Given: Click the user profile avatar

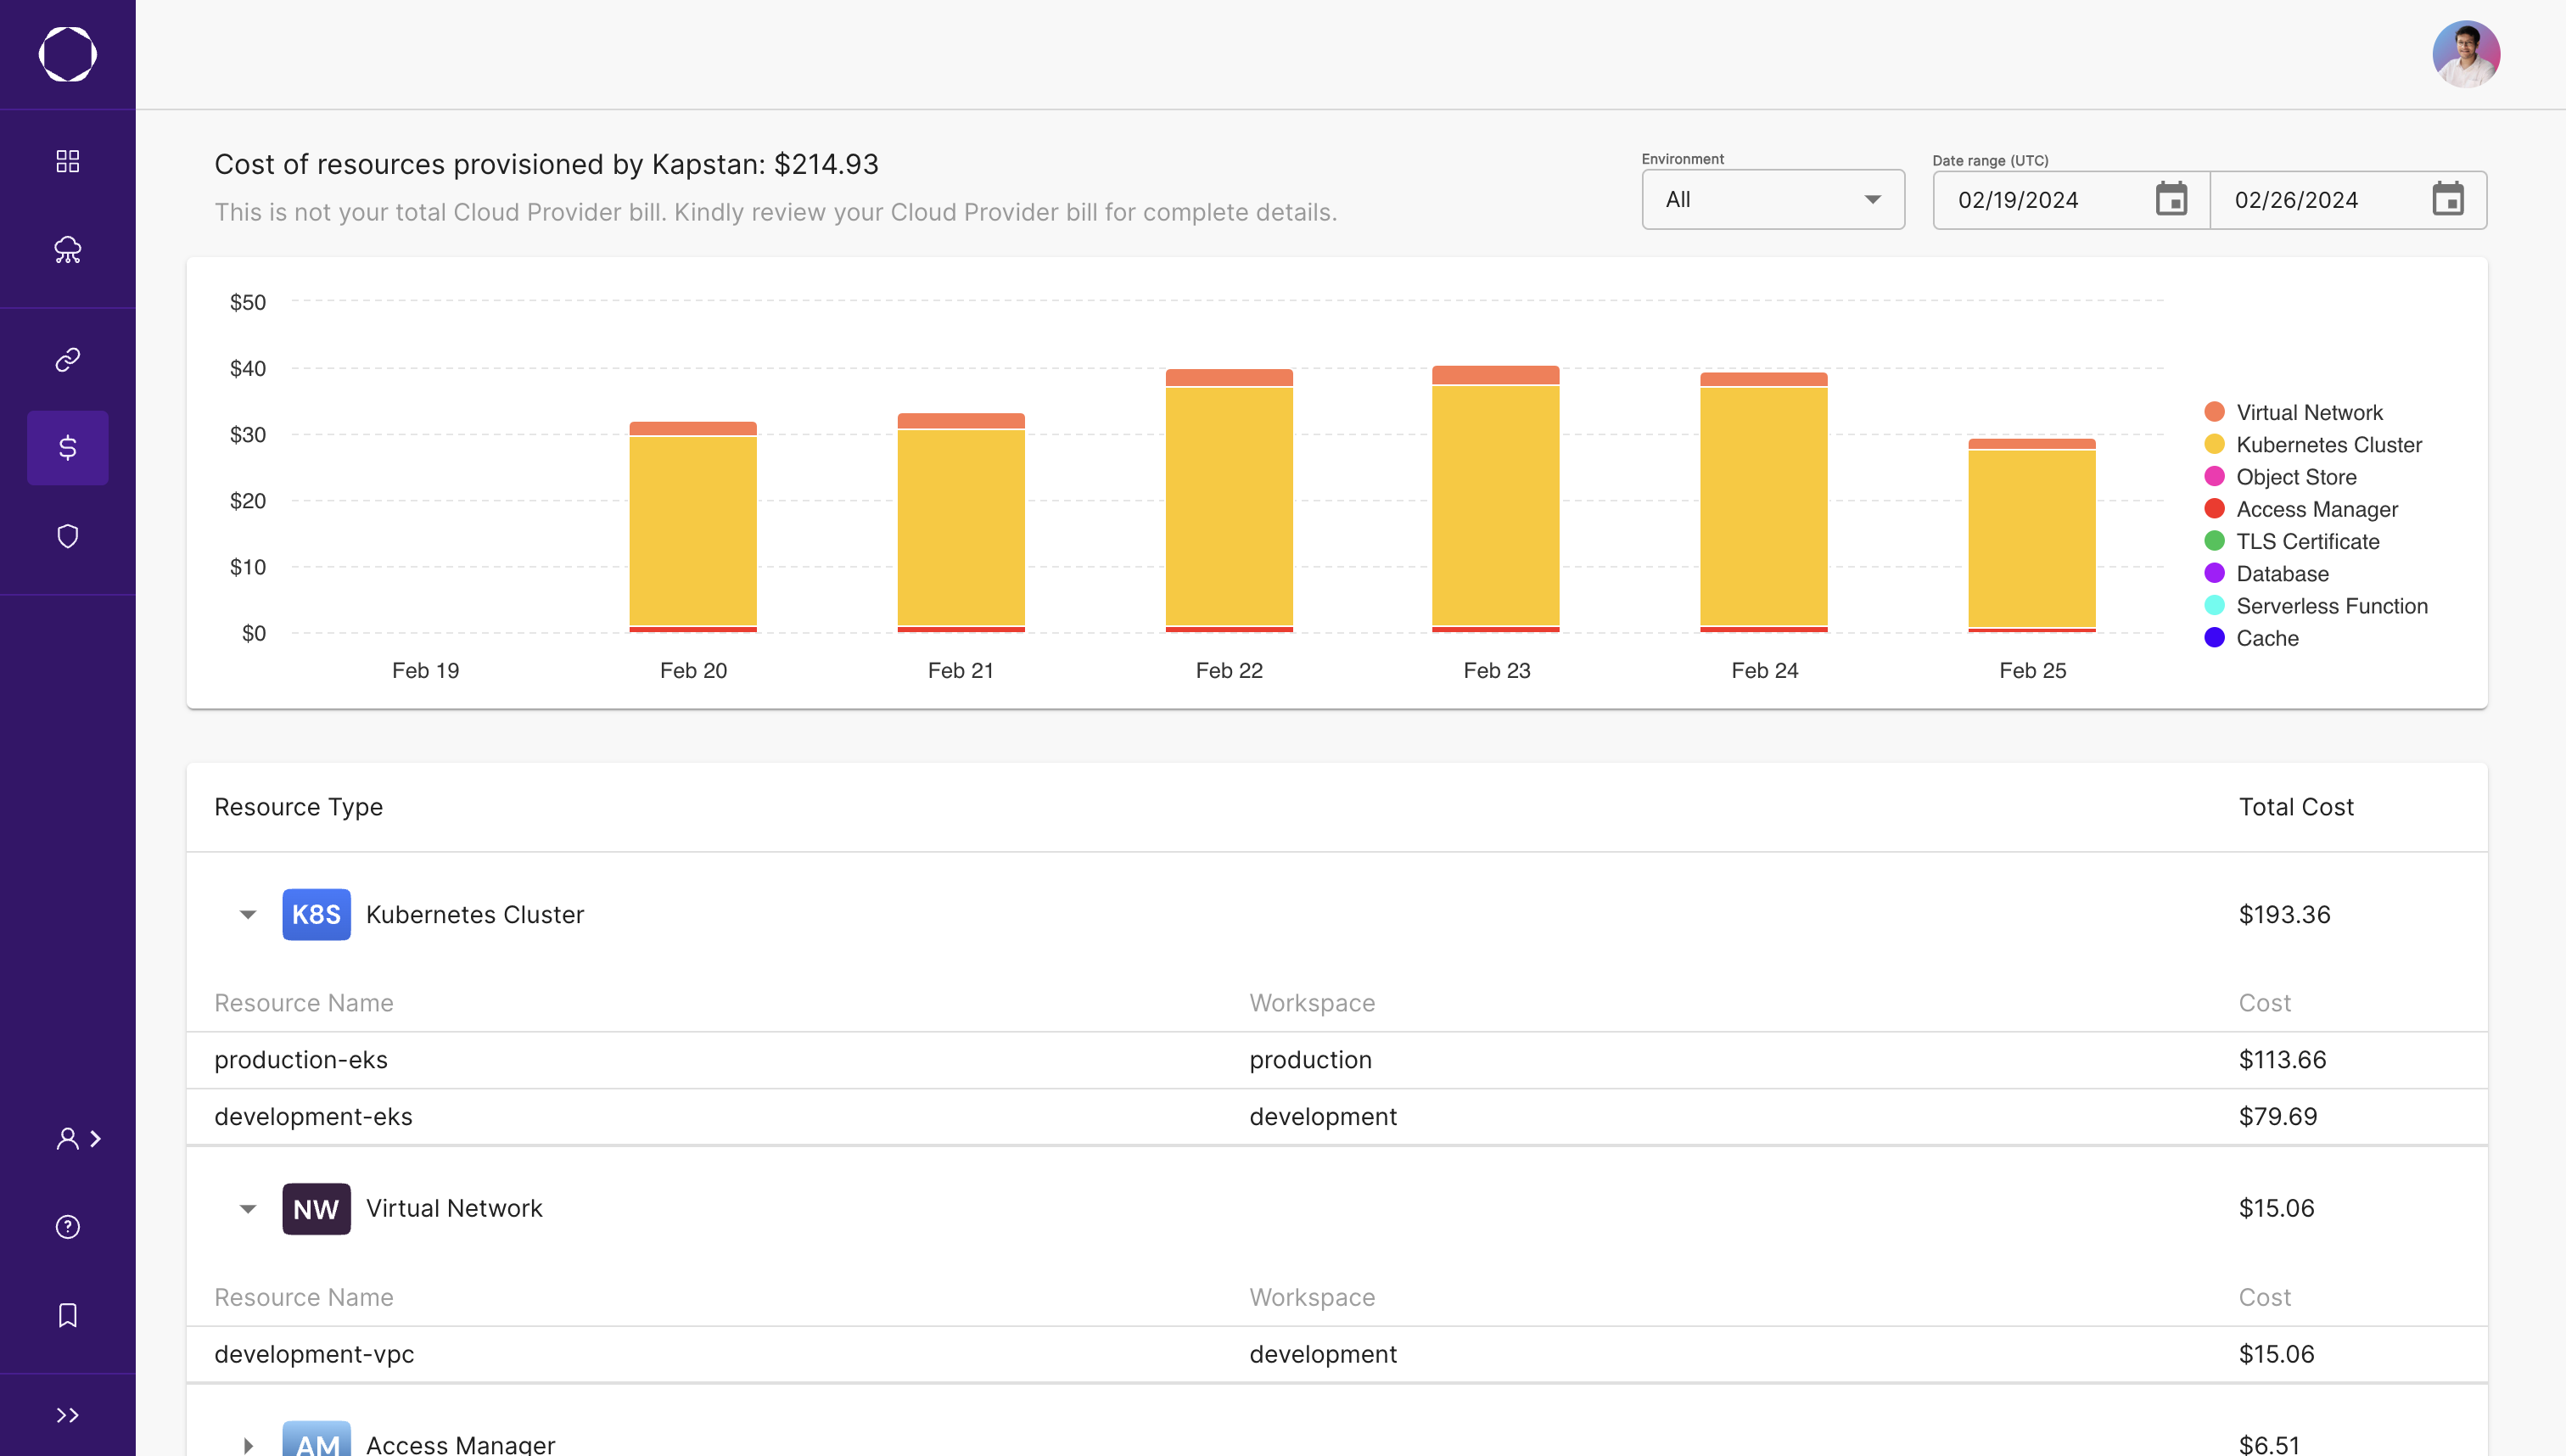Looking at the screenshot, I should 2465,54.
